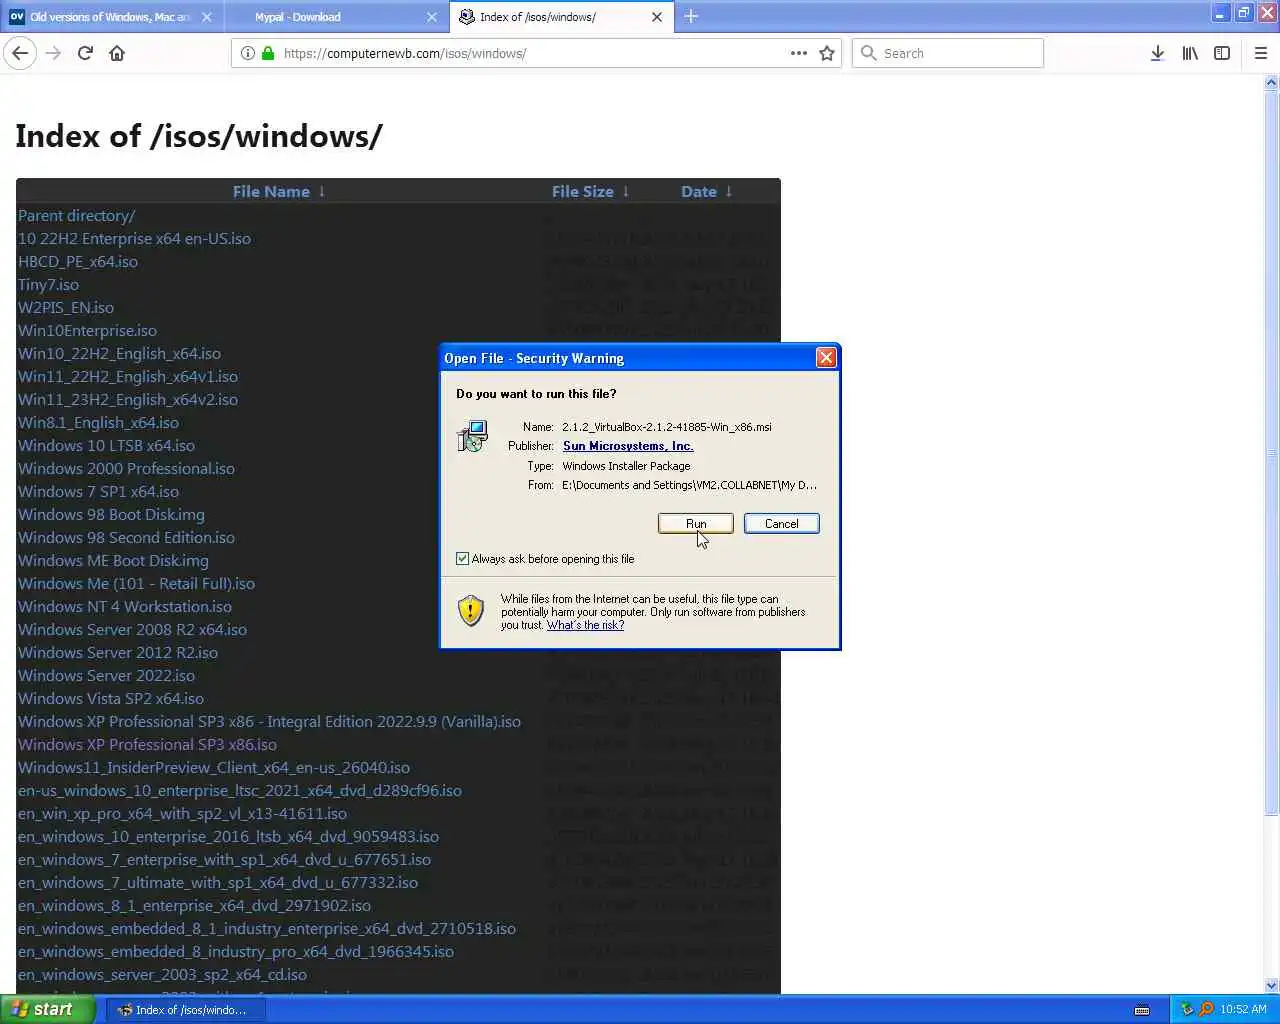This screenshot has height=1024, width=1280.
Task: Open "What's the risk?" link
Action: 585,625
